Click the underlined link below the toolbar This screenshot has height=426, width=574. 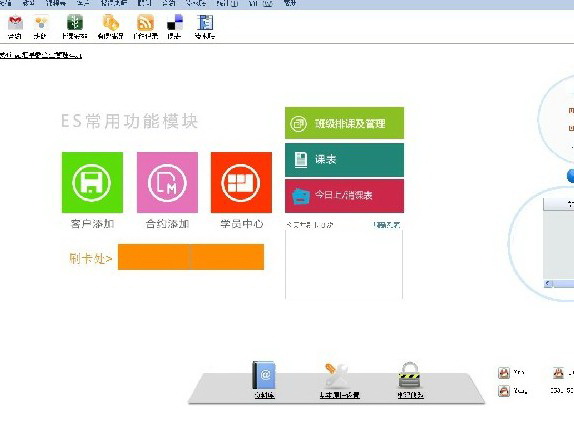pos(41,55)
